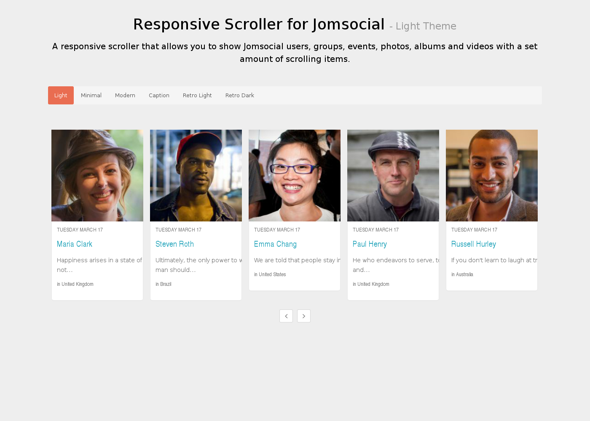Click 'in United States' location text
The height and width of the screenshot is (421, 590).
(x=270, y=274)
